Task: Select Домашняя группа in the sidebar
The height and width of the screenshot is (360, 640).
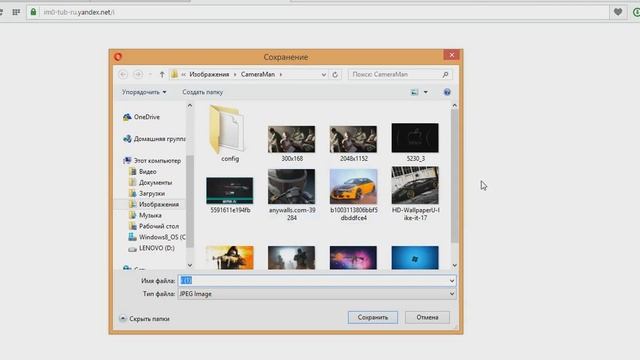Action: [154, 139]
